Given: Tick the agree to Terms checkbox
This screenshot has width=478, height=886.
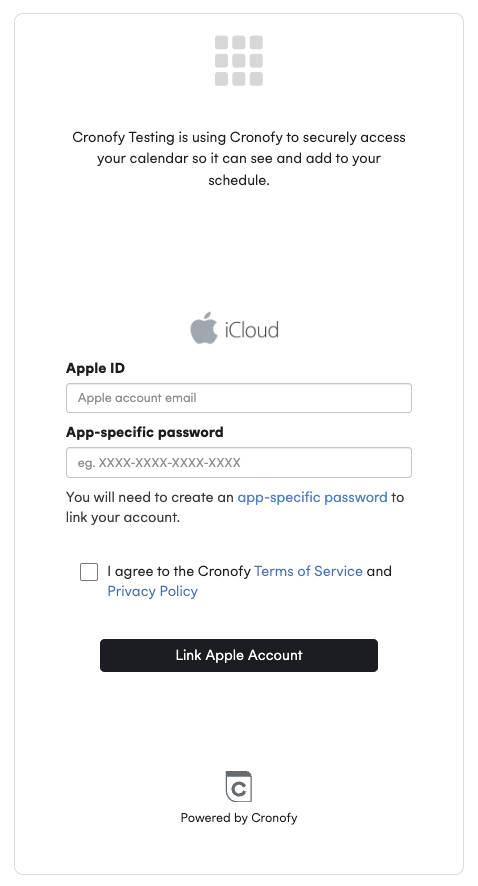Looking at the screenshot, I should pos(89,572).
